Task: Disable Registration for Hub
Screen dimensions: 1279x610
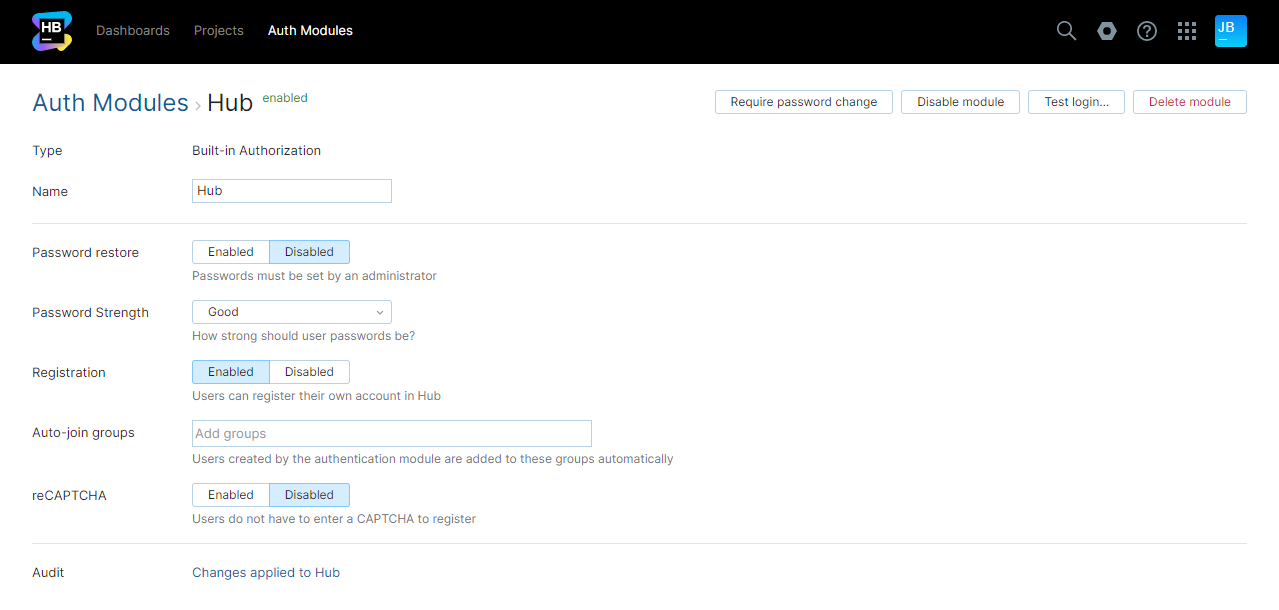Action: tap(309, 371)
